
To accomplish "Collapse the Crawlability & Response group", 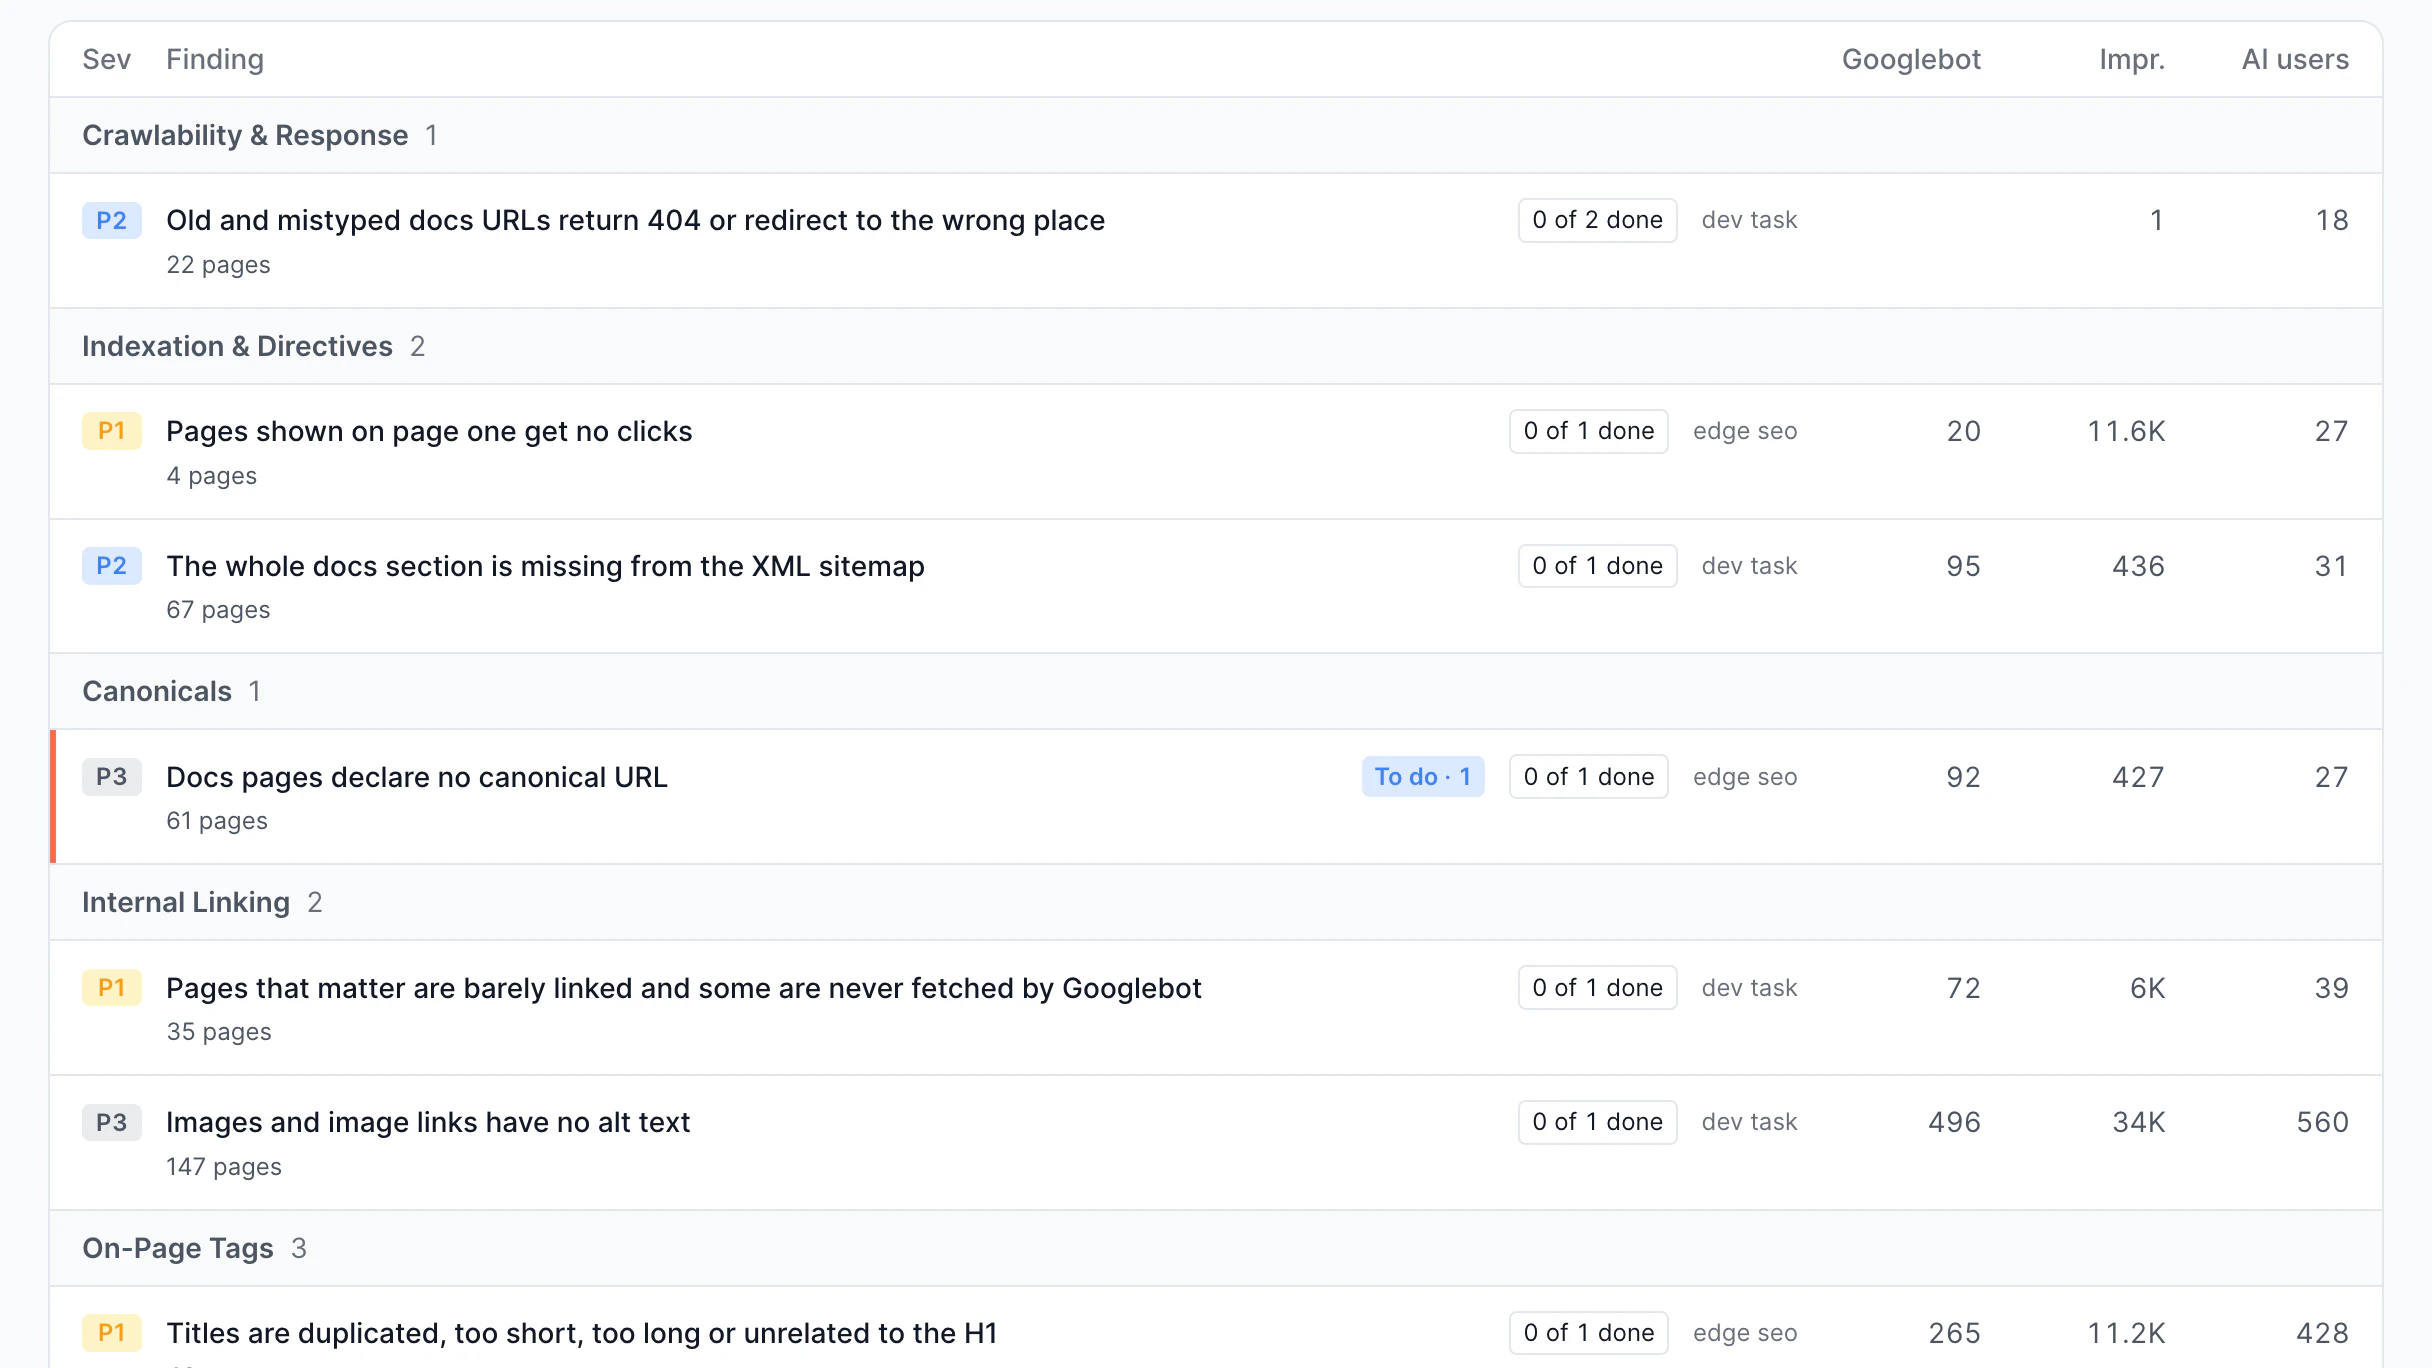I will tap(1216, 135).
